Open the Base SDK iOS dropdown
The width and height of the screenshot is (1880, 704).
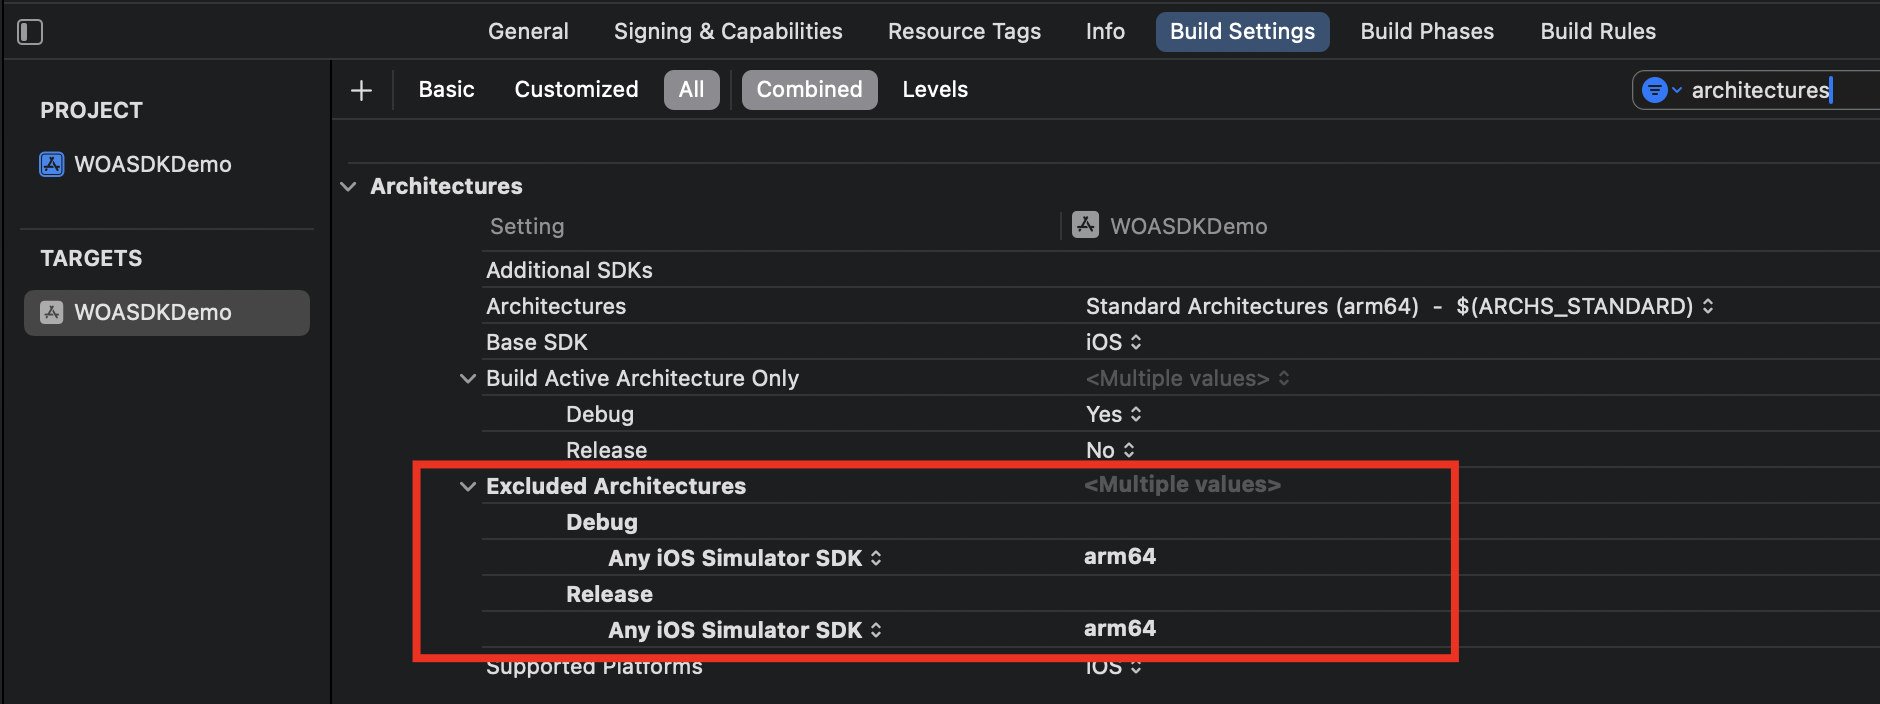1113,343
